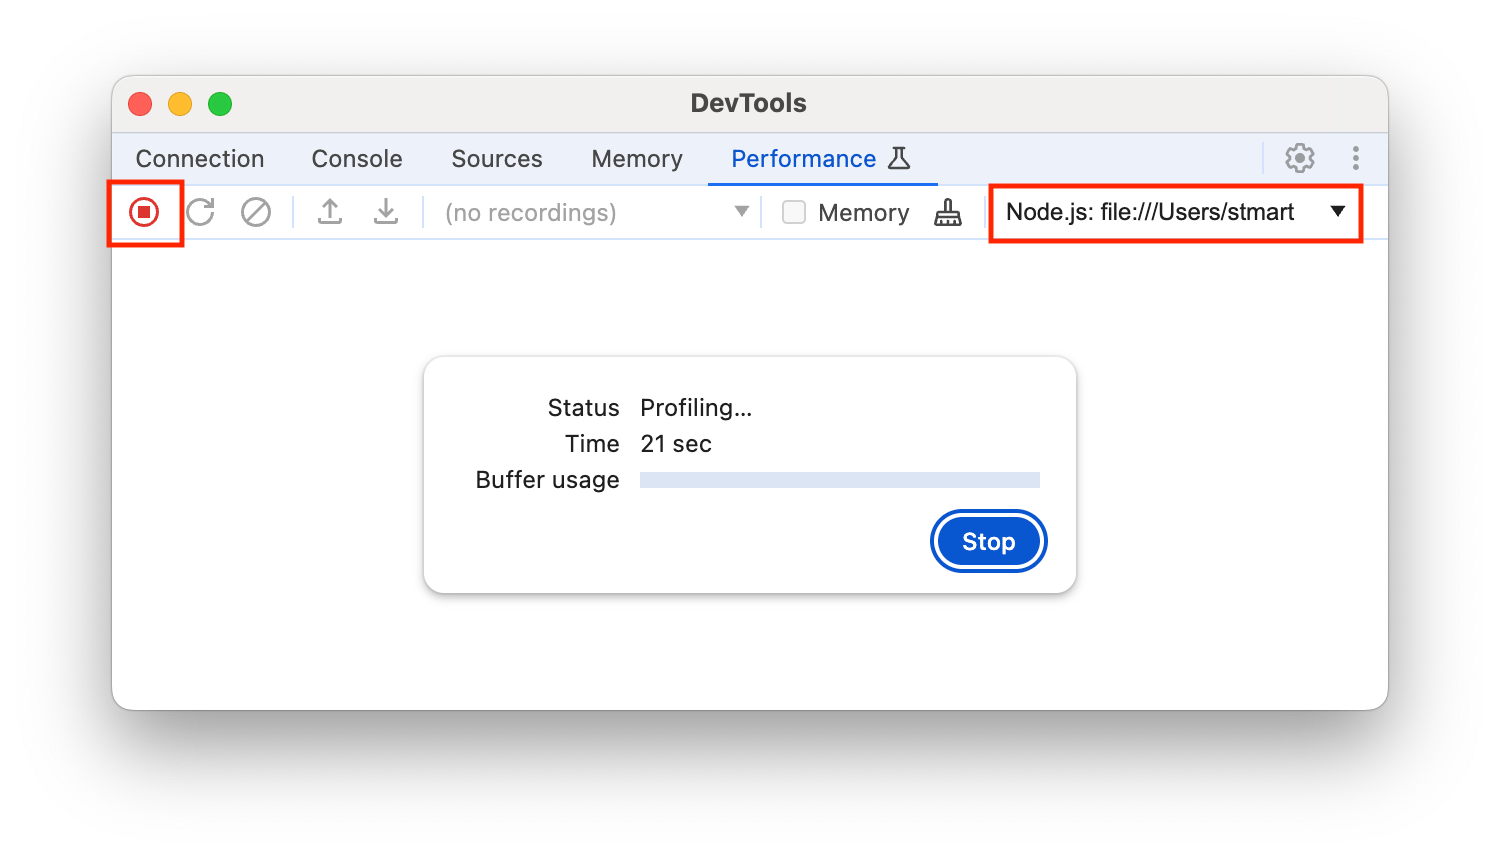Screen dimensions: 1500x858
Task: Click the Sources panel label
Action: [497, 158]
